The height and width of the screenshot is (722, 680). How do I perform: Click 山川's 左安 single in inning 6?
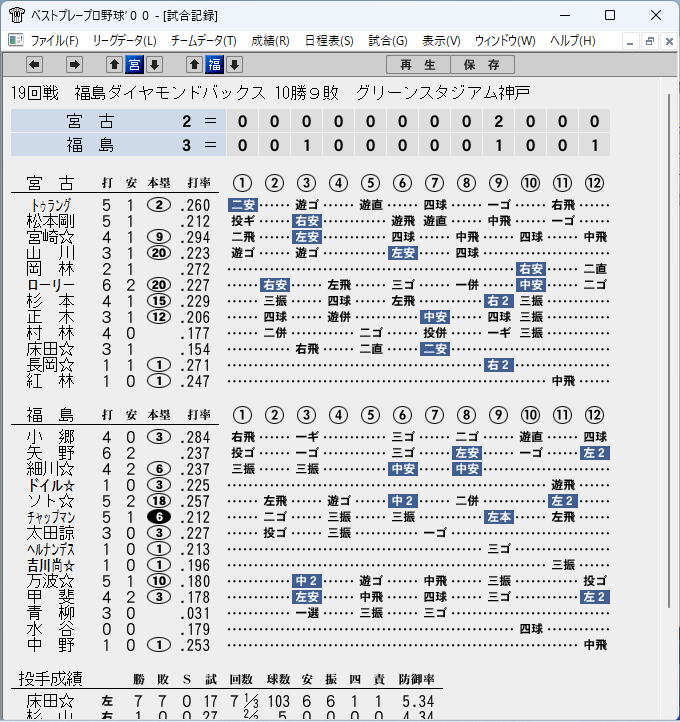click(403, 253)
